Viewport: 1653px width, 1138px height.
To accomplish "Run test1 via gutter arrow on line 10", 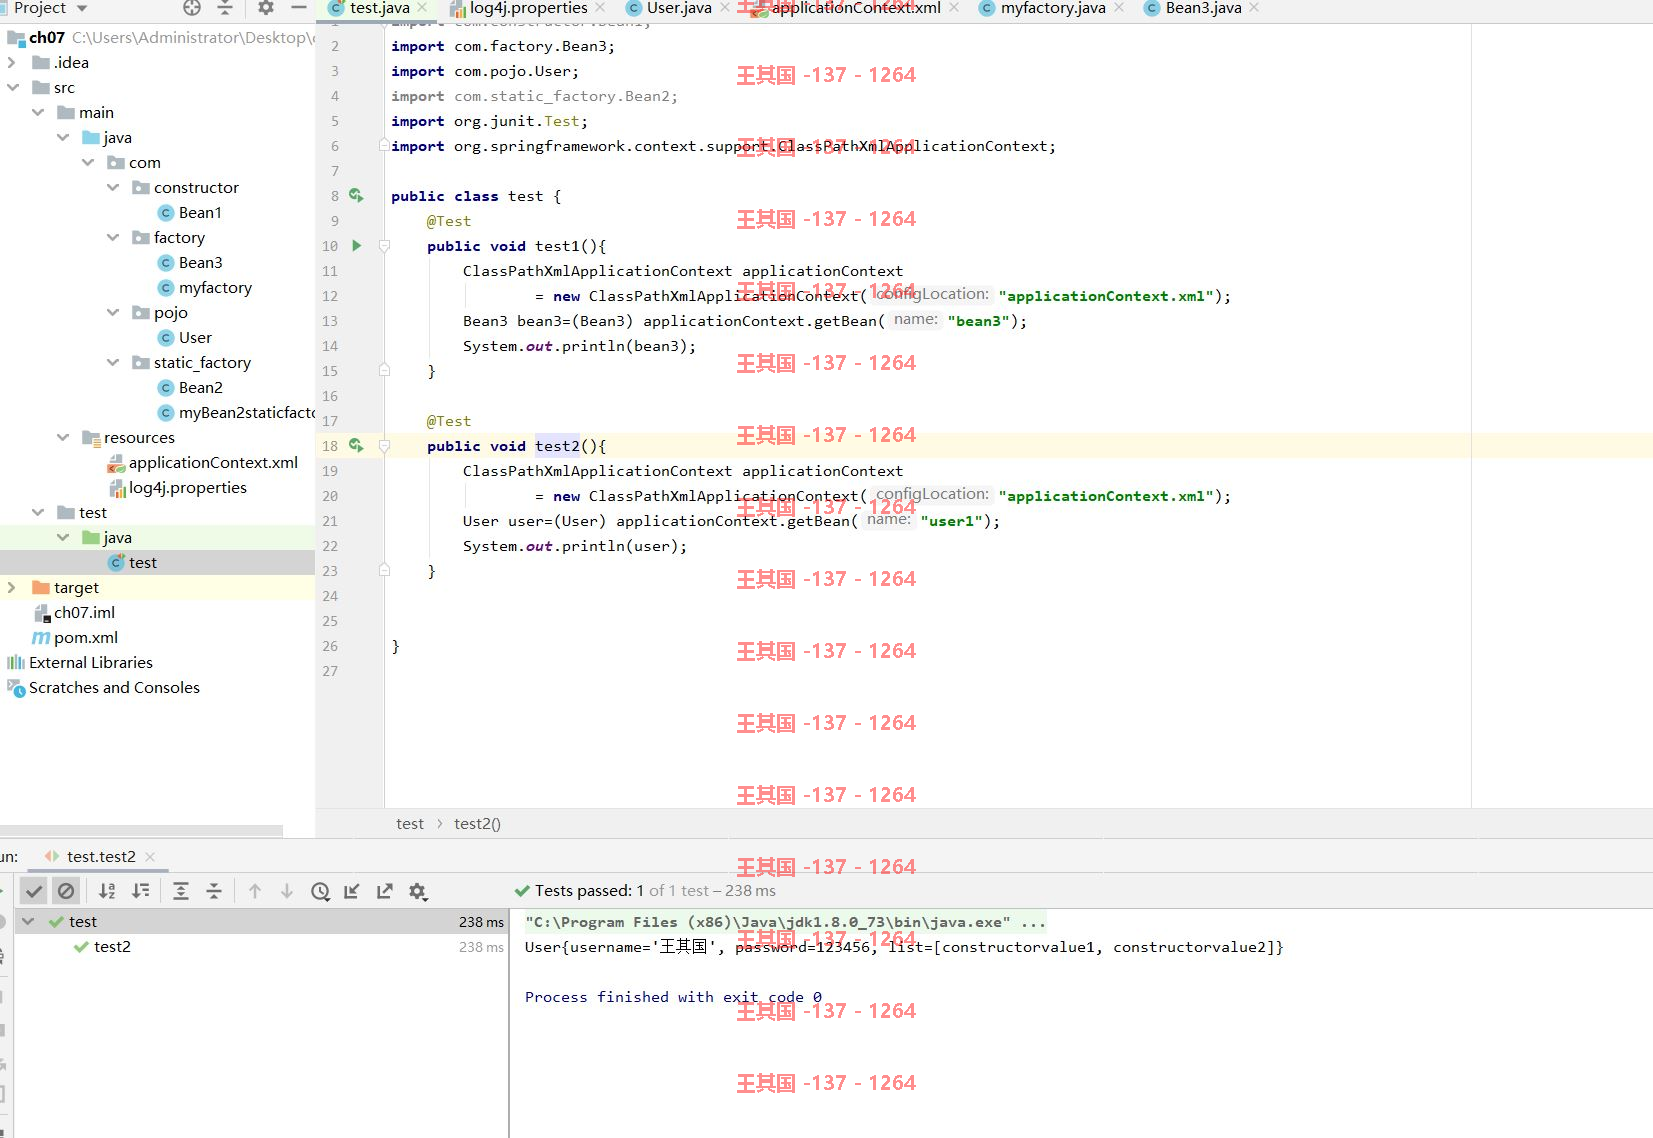I will 356,246.
